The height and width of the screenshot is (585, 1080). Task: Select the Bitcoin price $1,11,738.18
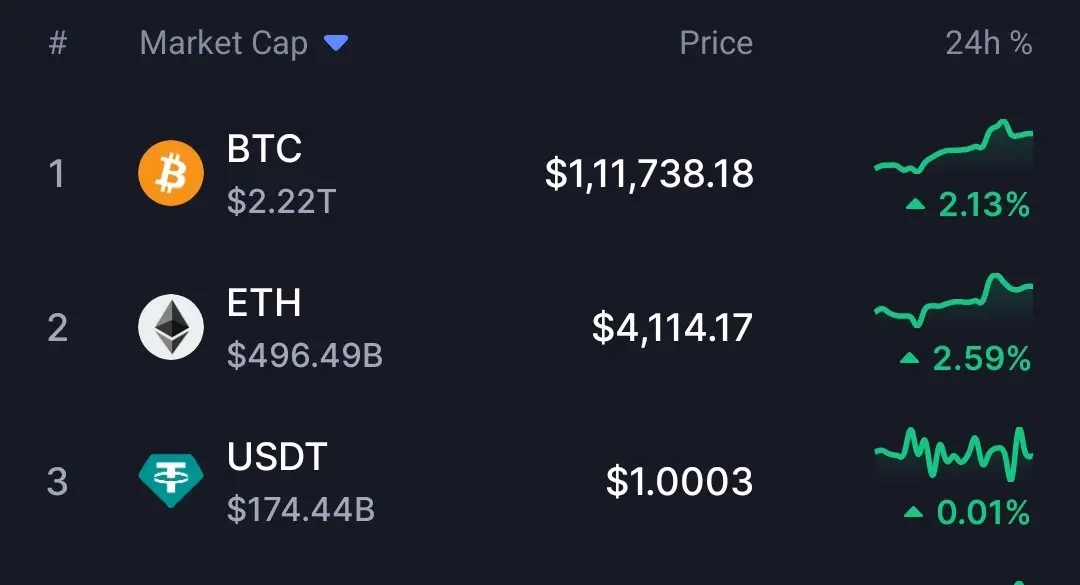click(x=649, y=174)
